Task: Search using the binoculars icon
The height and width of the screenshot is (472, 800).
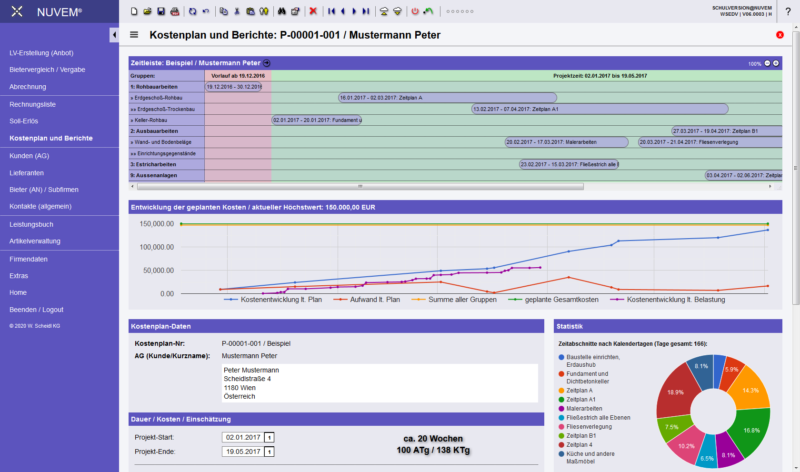Action: pyautogui.click(x=282, y=11)
